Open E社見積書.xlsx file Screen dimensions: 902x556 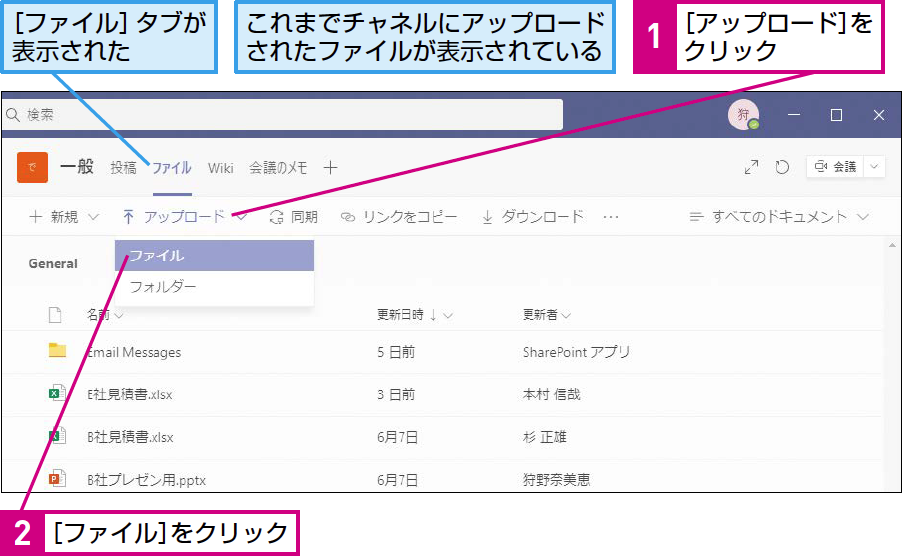click(x=129, y=394)
